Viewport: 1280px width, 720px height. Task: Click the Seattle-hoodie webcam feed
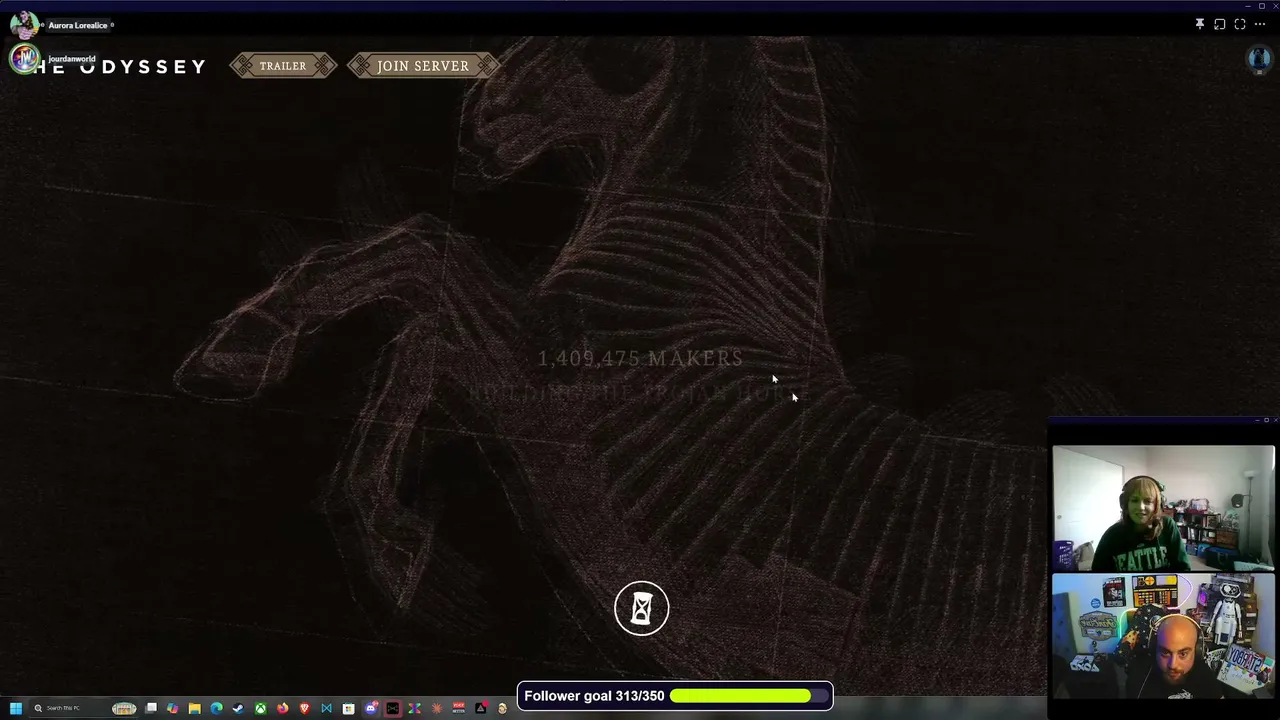pos(1163,507)
